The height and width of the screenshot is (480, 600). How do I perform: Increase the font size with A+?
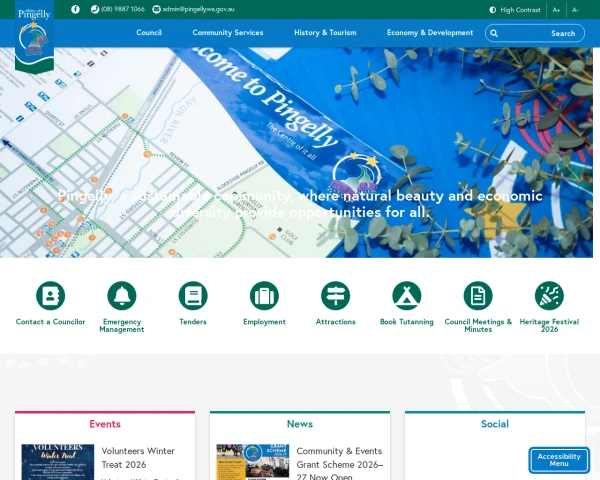556,10
